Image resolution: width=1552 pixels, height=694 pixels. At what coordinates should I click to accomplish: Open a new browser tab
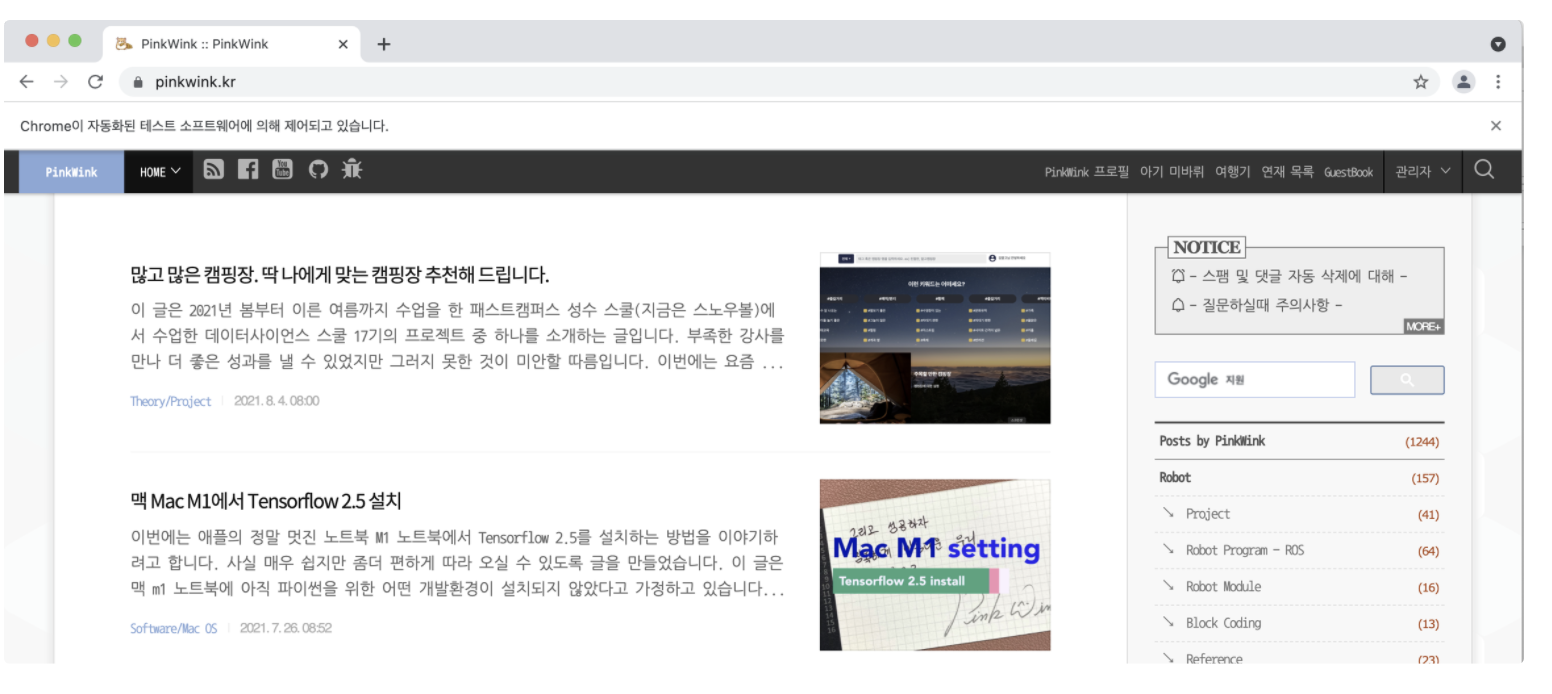pos(384,44)
